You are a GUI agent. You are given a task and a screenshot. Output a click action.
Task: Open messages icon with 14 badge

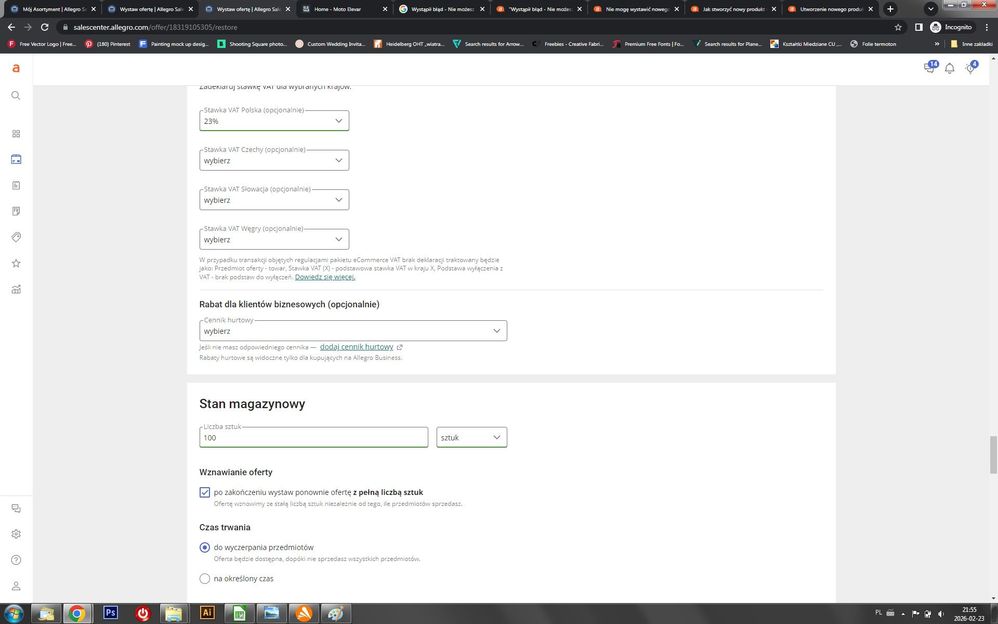[x=929, y=68]
